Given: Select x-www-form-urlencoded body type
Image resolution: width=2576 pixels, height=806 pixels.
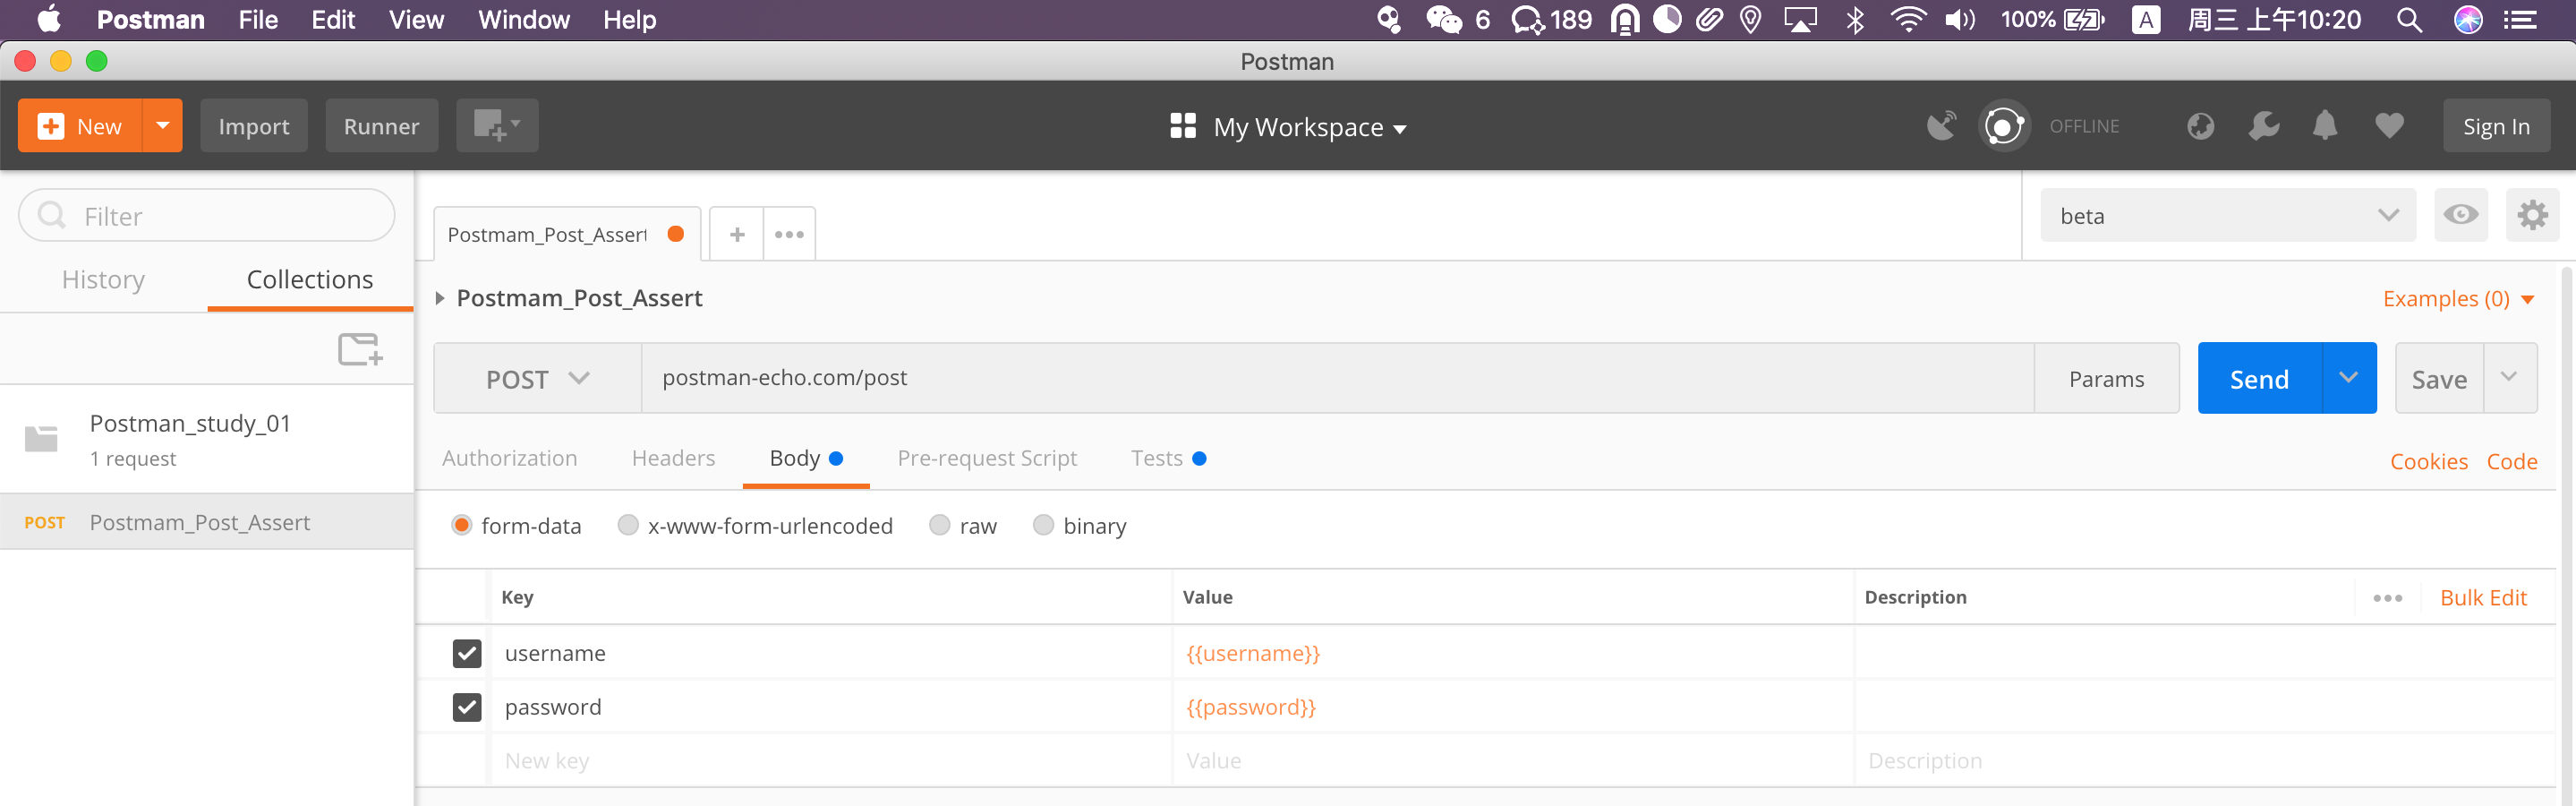Looking at the screenshot, I should click(x=628, y=525).
